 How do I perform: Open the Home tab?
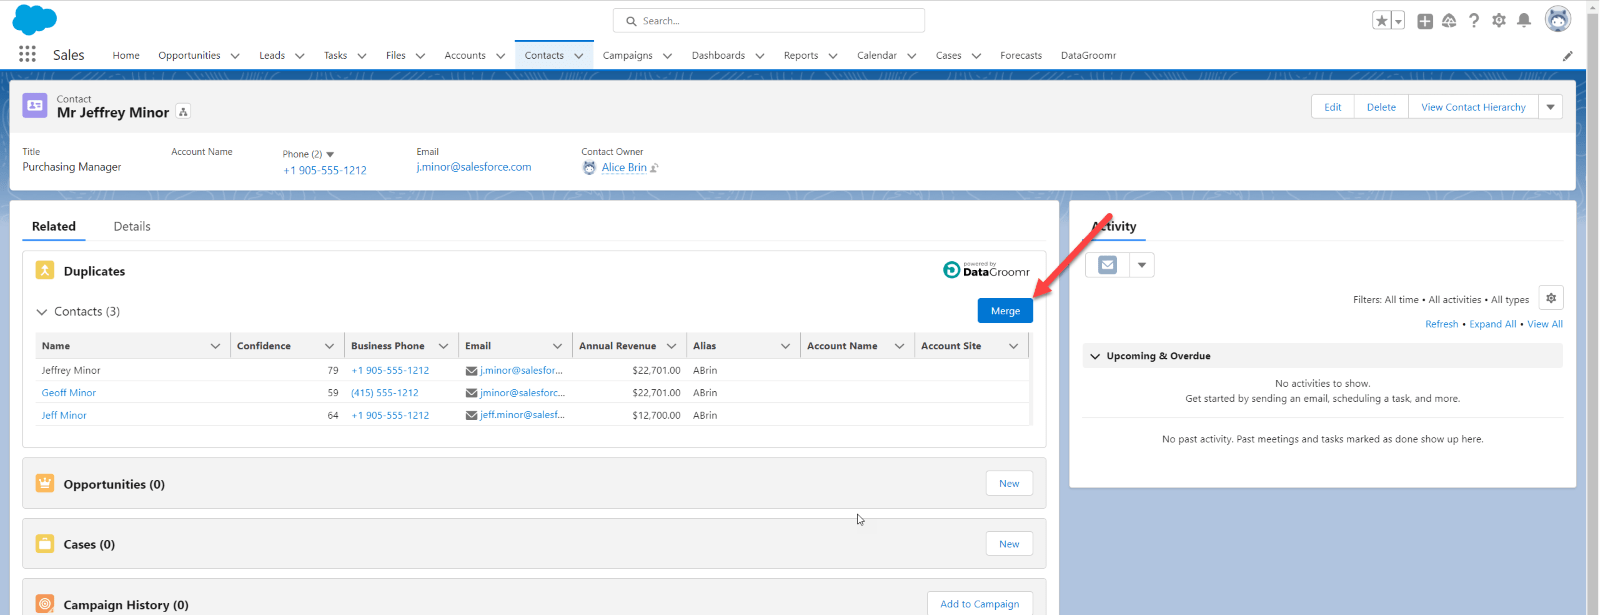pyautogui.click(x=126, y=56)
